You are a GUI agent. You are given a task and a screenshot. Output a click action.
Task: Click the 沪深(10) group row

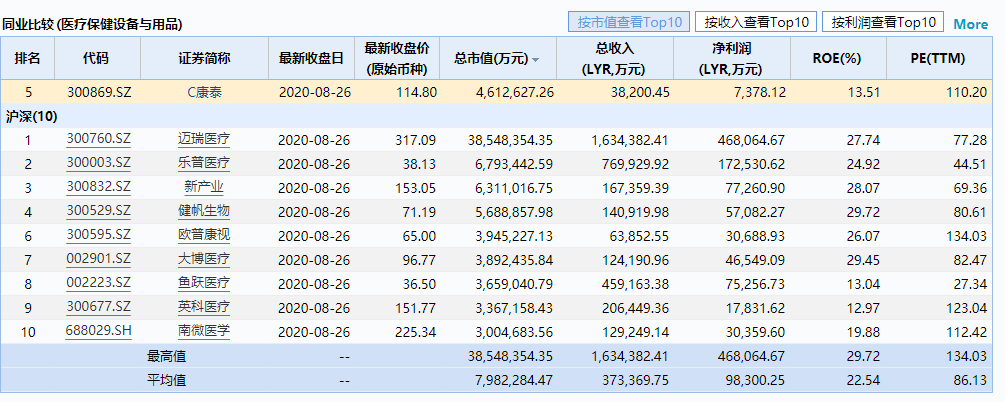click(496, 116)
